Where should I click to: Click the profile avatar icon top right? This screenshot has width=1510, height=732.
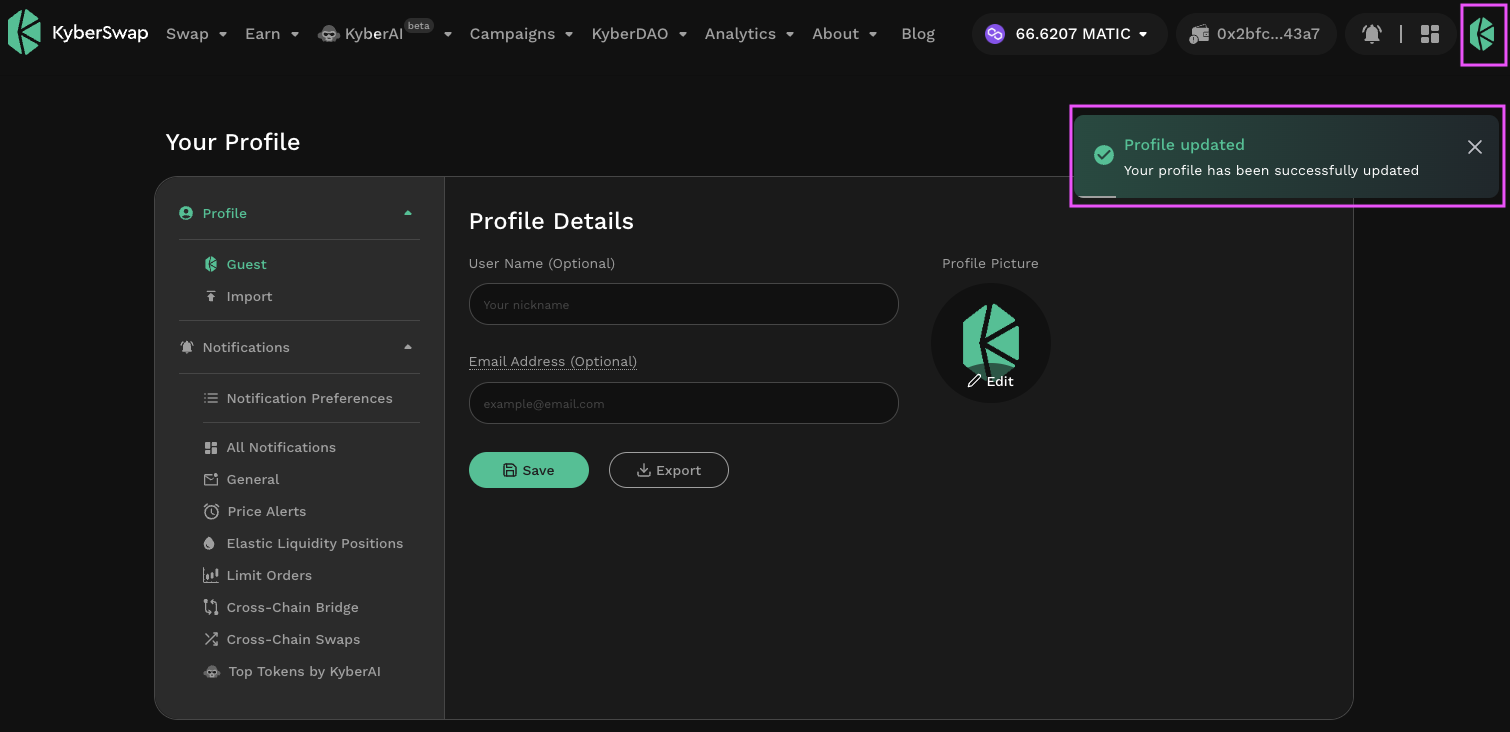click(1482, 34)
